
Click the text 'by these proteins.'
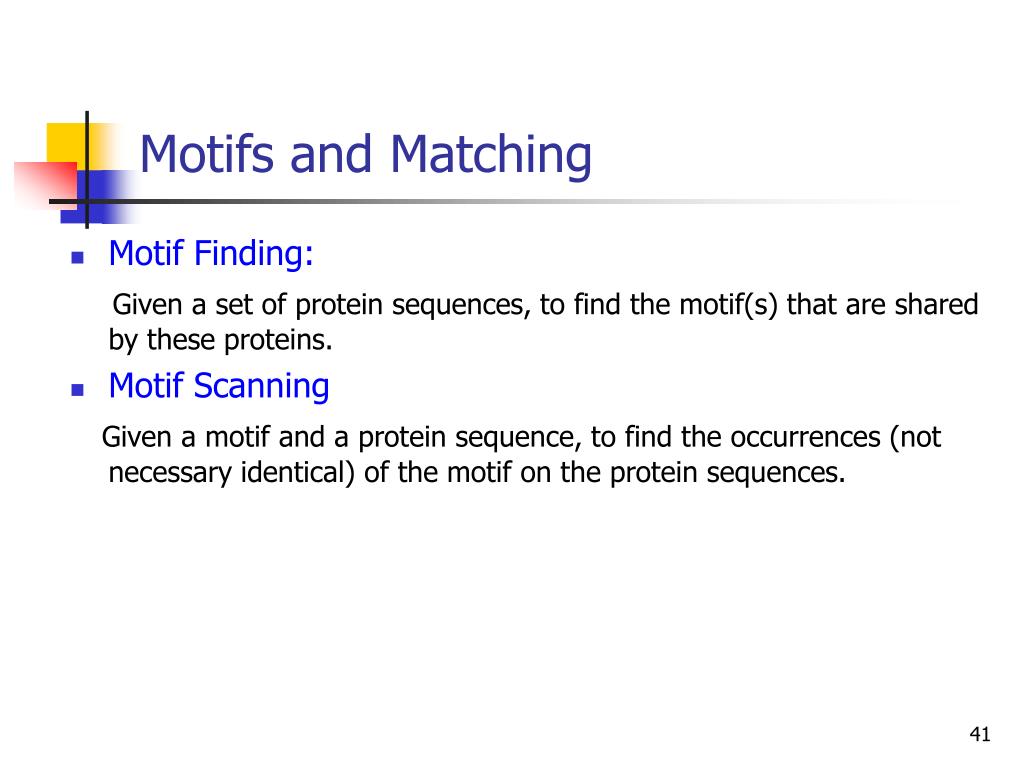[221, 340]
